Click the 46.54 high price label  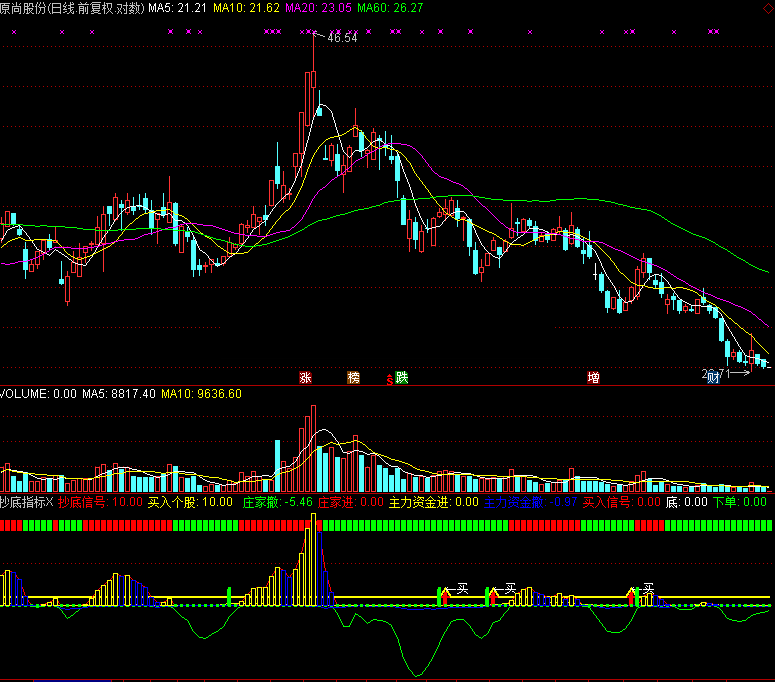tap(342, 38)
